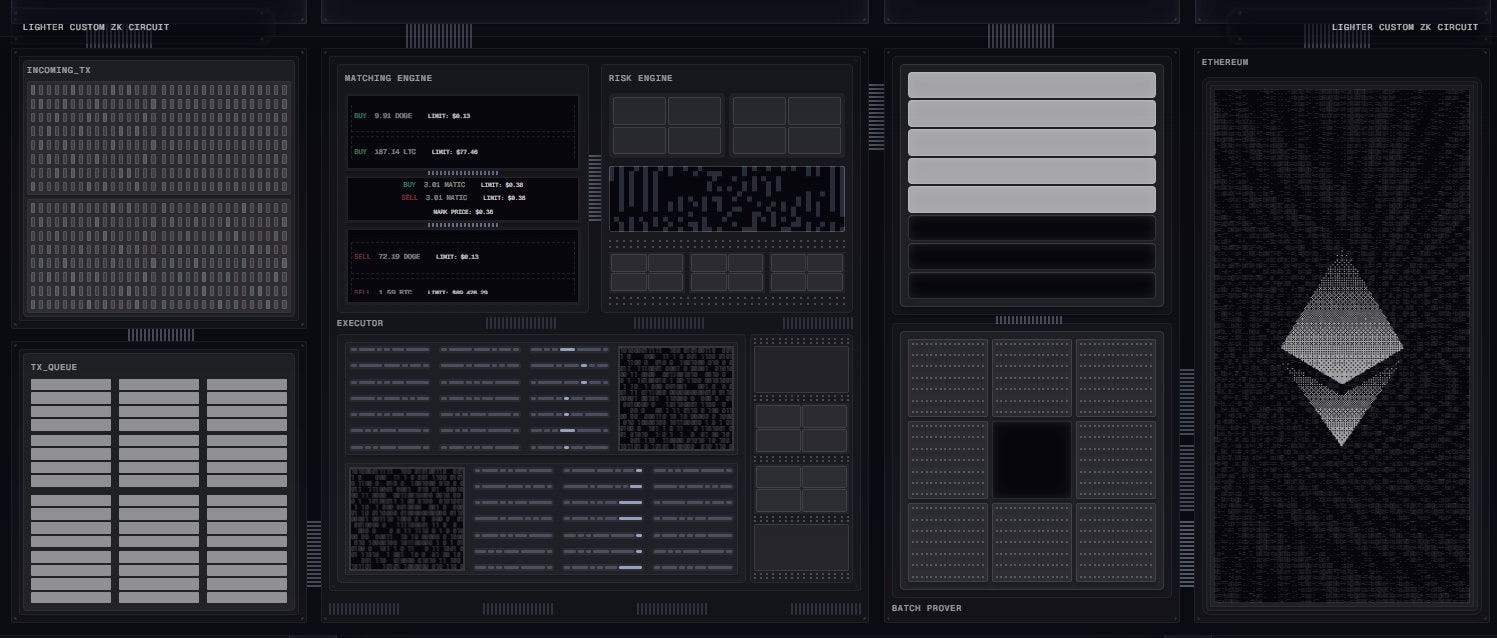The image size is (1497, 638).
Task: Click the topmost filled bar in batch stack
Action: [x=1032, y=85]
